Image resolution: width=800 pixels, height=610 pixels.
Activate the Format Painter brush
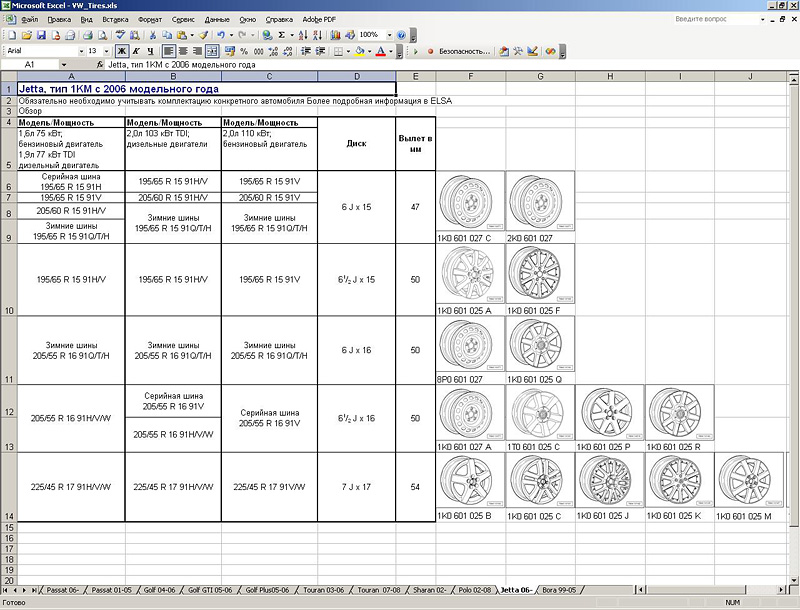[203, 35]
